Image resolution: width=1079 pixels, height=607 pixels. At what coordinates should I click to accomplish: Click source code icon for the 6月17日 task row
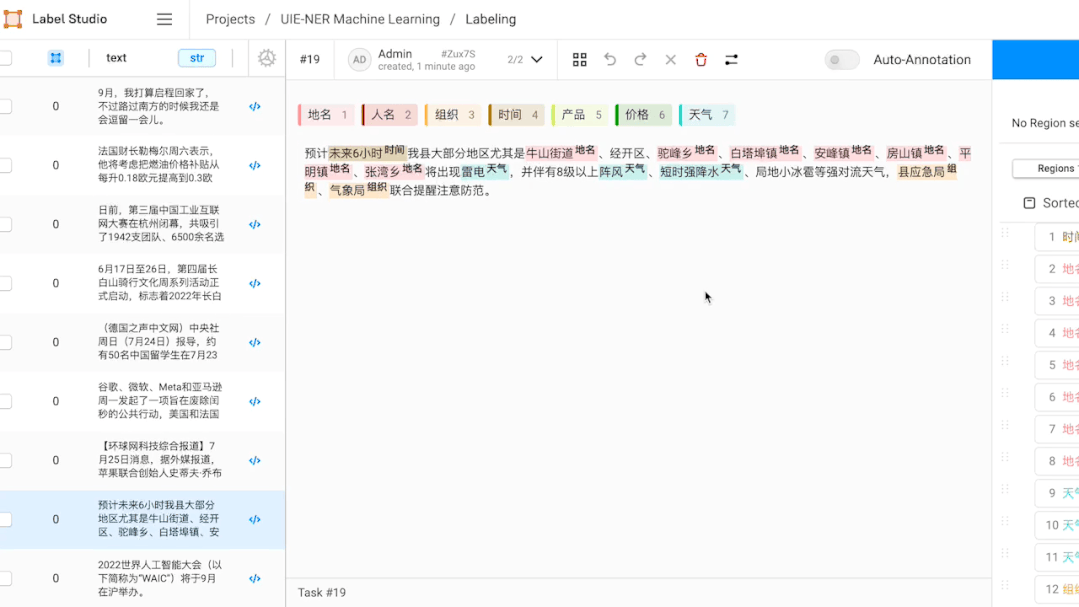click(x=255, y=284)
